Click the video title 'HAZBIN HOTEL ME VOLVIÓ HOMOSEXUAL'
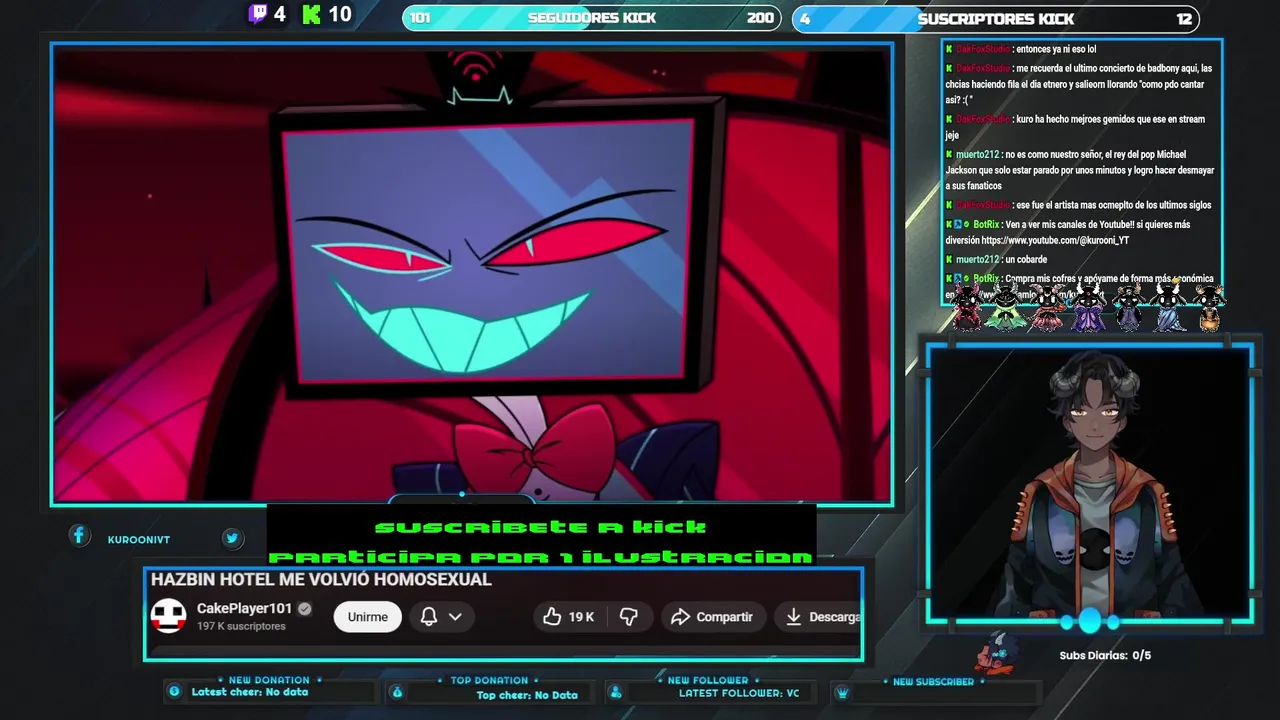This screenshot has height=720, width=1280. [321, 580]
